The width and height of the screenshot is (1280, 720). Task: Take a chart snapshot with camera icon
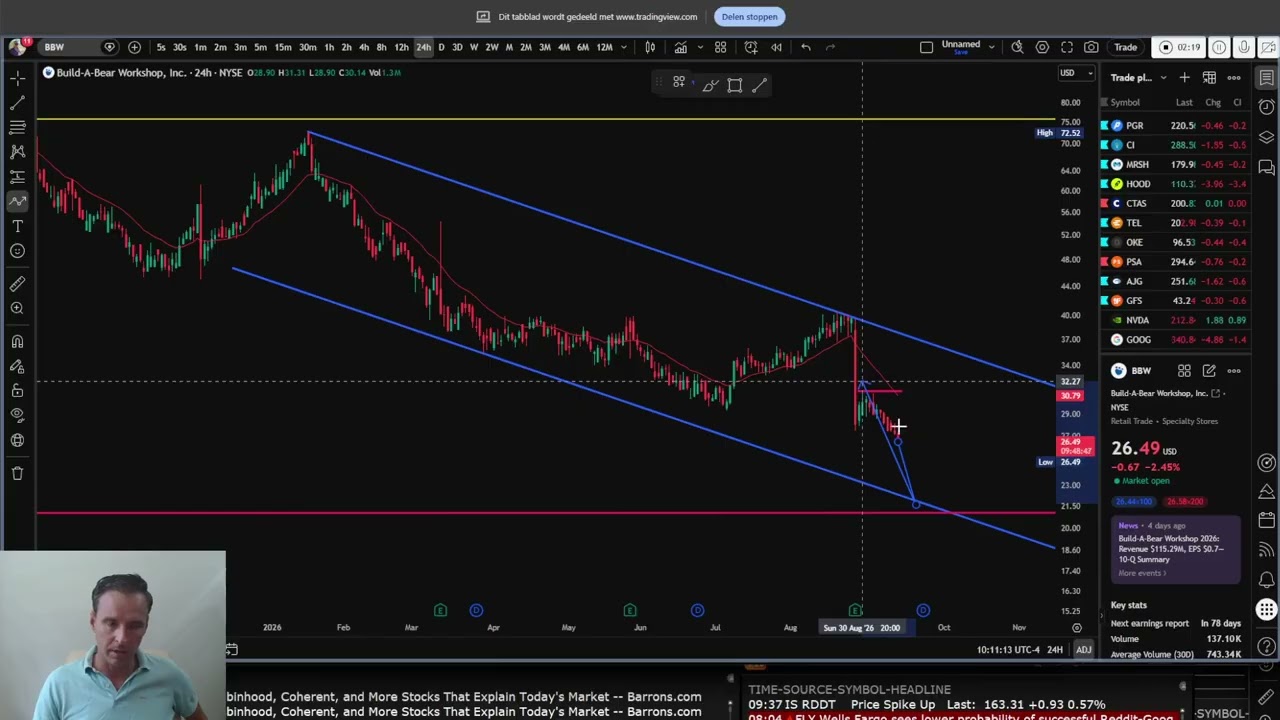tap(1091, 47)
